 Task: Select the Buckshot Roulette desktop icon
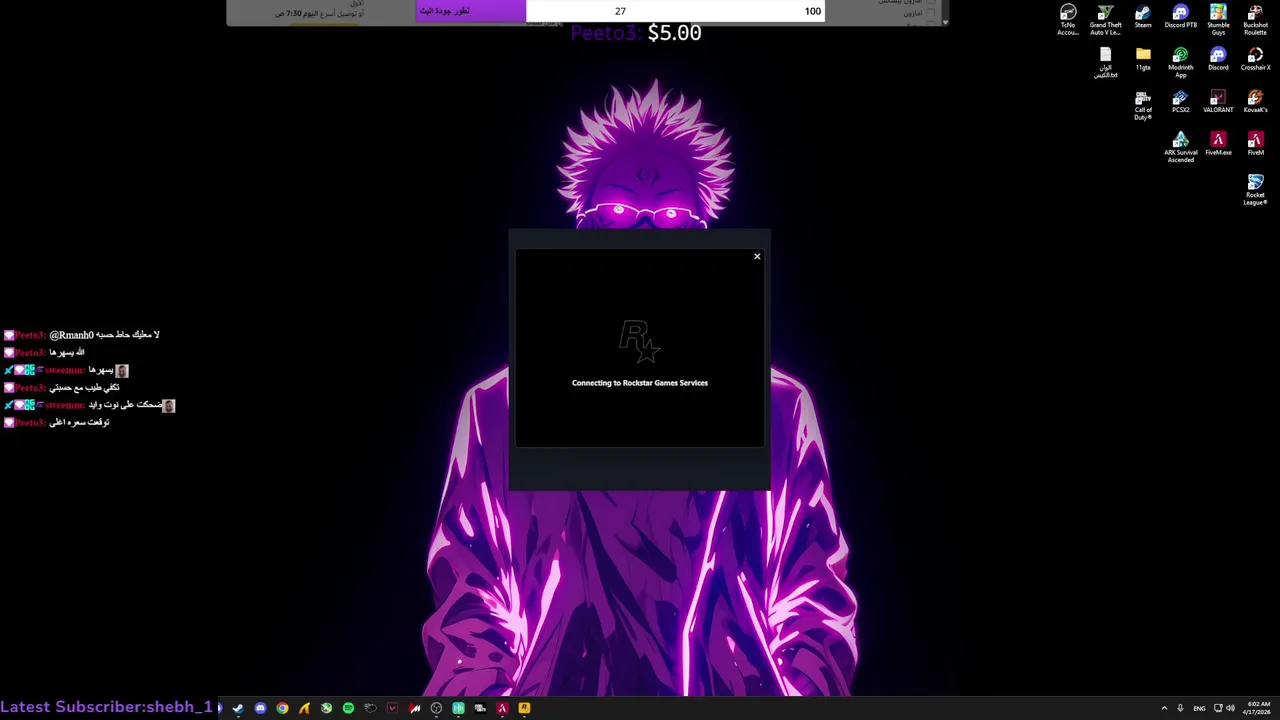pyautogui.click(x=1255, y=20)
